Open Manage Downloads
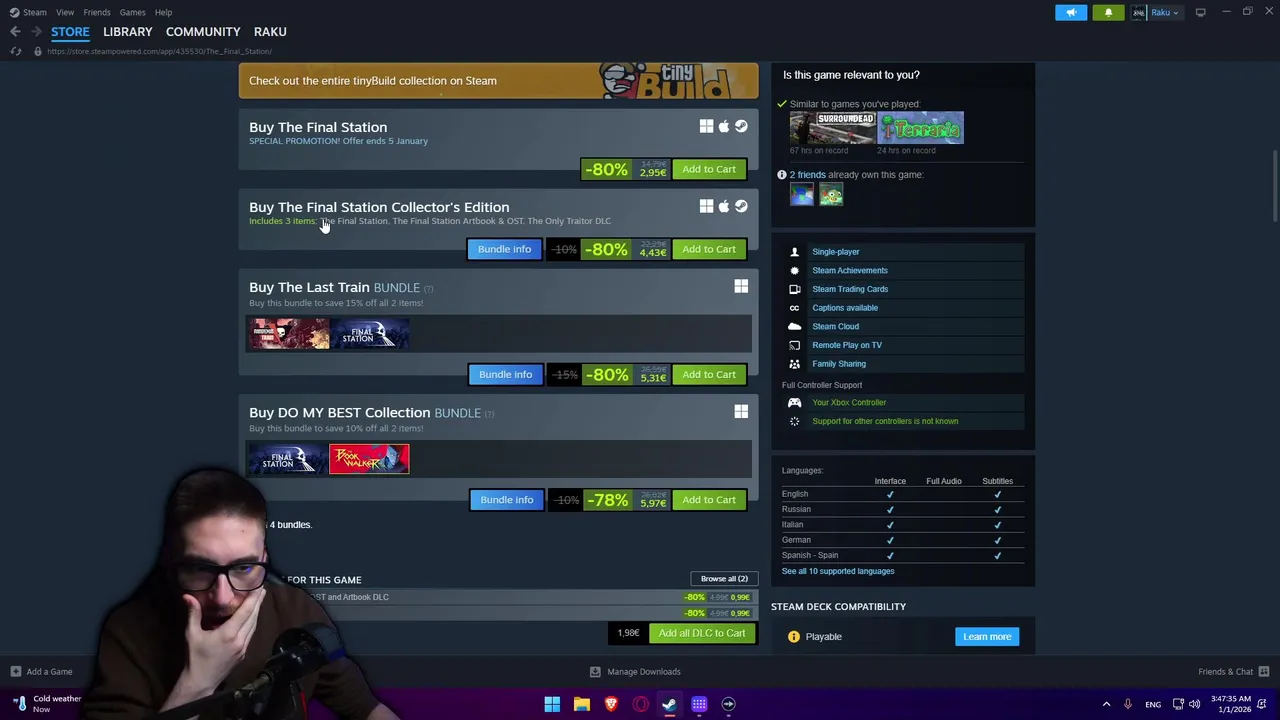 [x=635, y=672]
